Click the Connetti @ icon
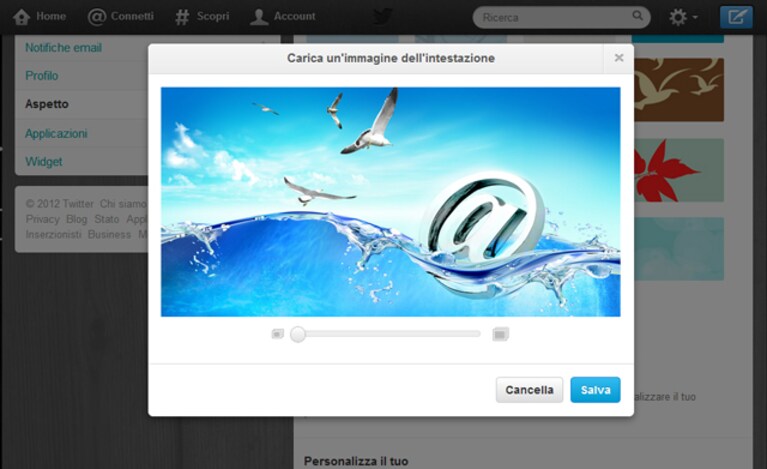 tap(97, 17)
